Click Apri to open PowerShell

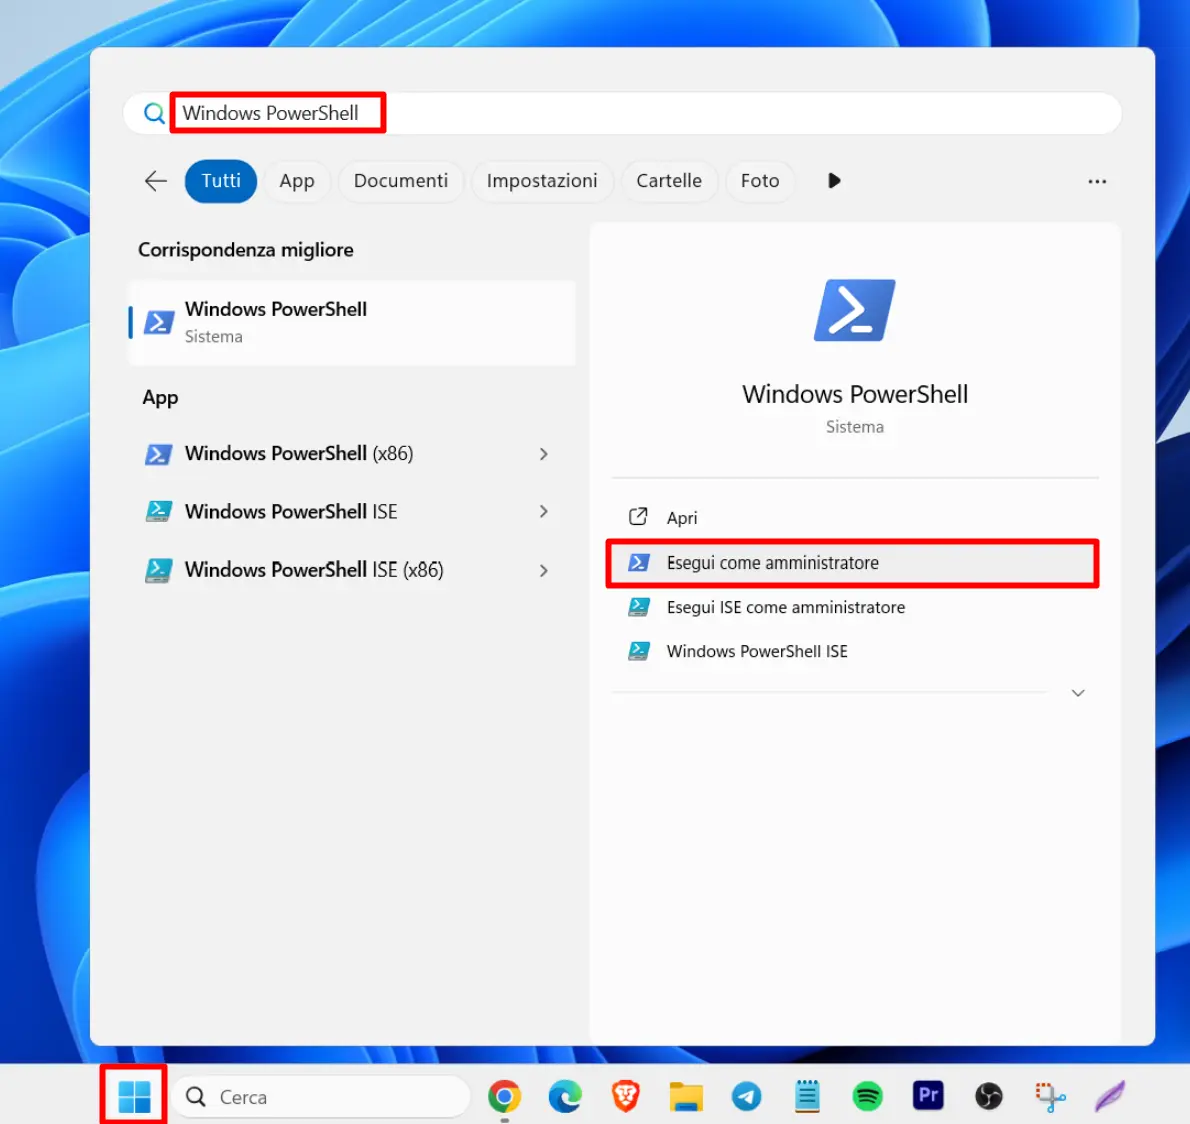(x=855, y=518)
